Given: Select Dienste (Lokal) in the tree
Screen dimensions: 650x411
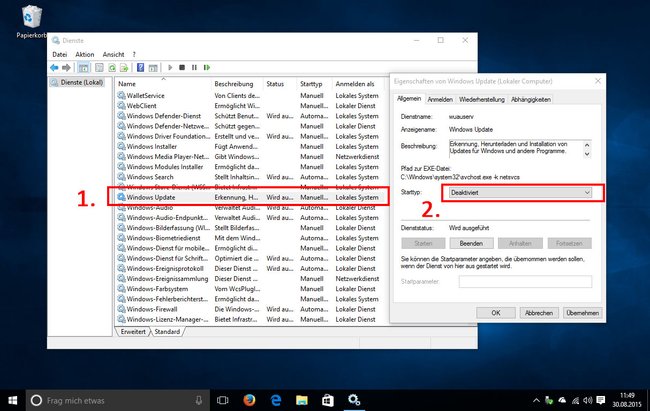Looking at the screenshot, I should pyautogui.click(x=78, y=83).
